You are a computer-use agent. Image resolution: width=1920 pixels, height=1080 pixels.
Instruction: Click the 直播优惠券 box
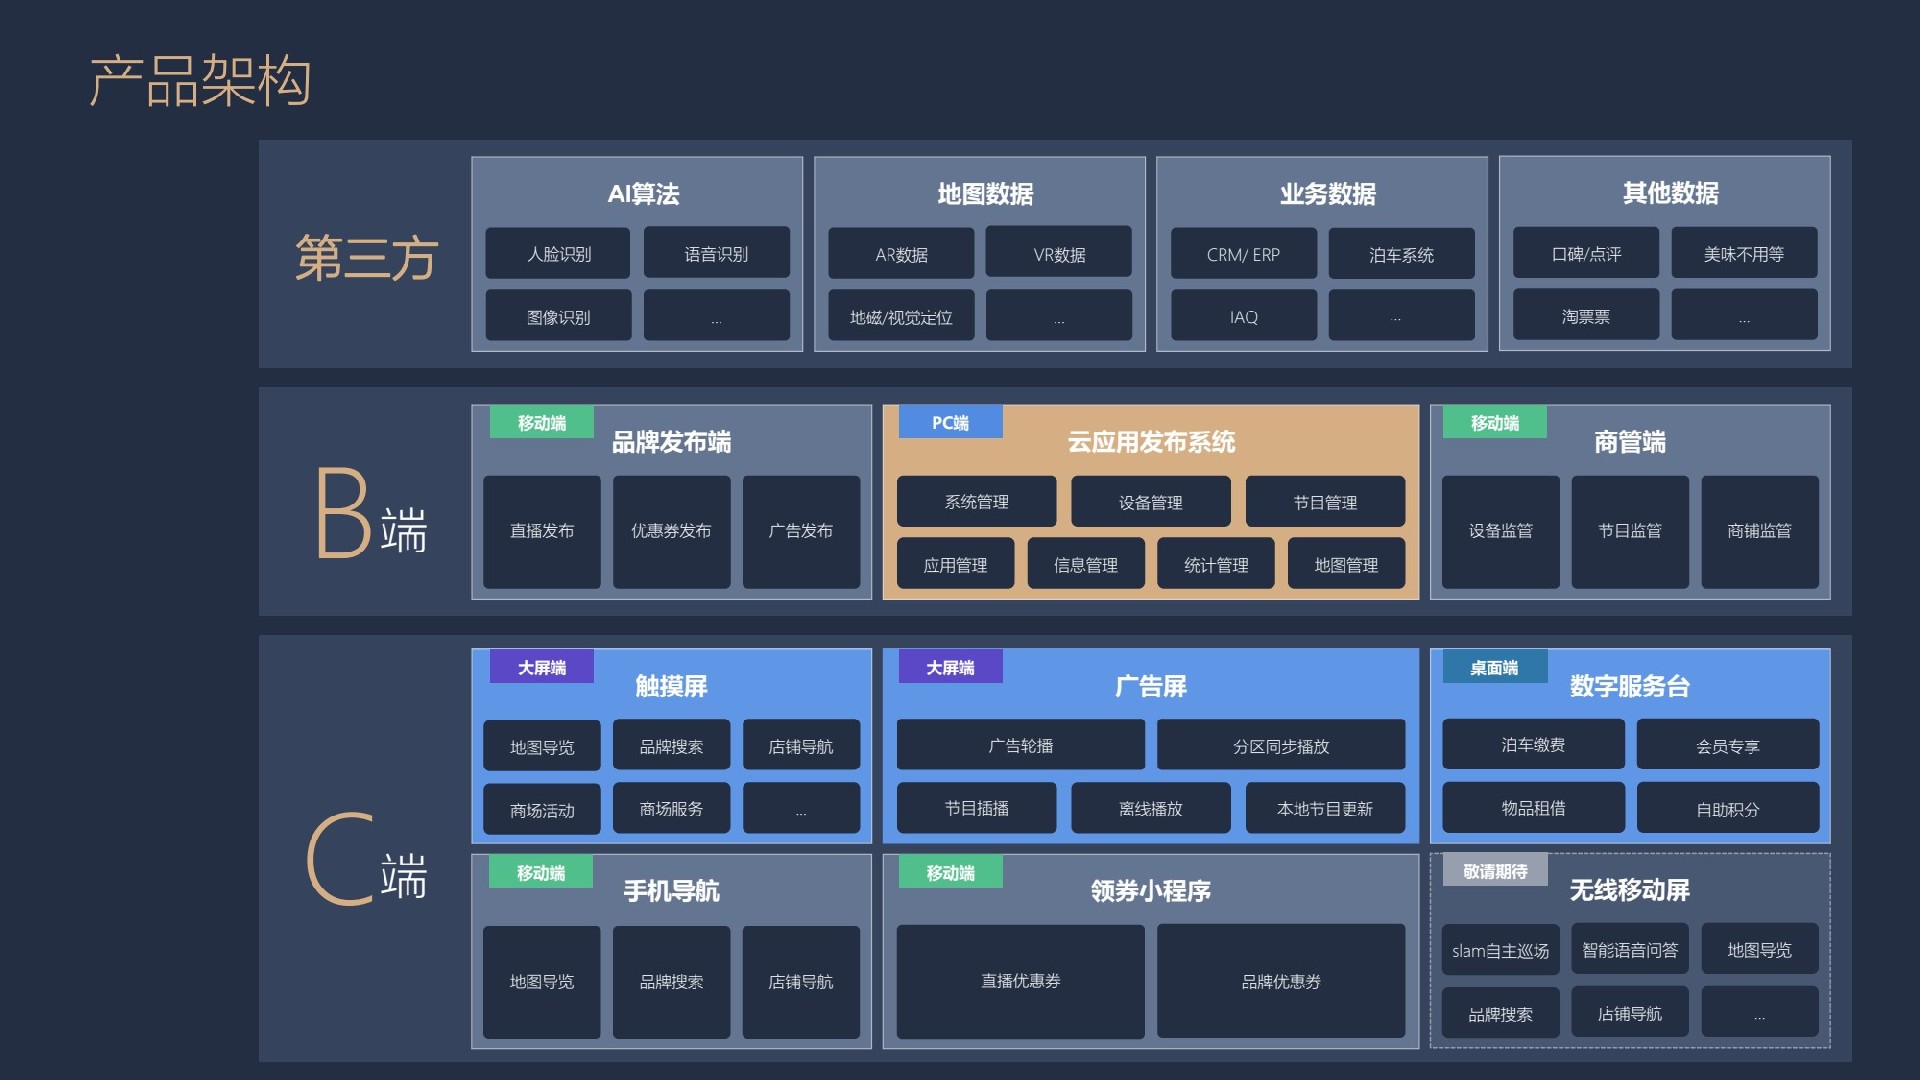(x=1020, y=982)
